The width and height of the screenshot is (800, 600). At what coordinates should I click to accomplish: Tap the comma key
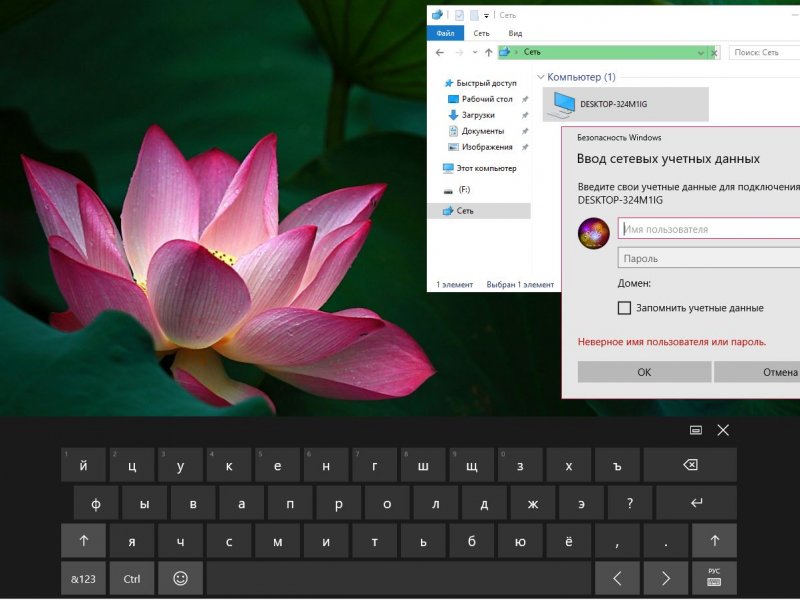click(x=617, y=541)
